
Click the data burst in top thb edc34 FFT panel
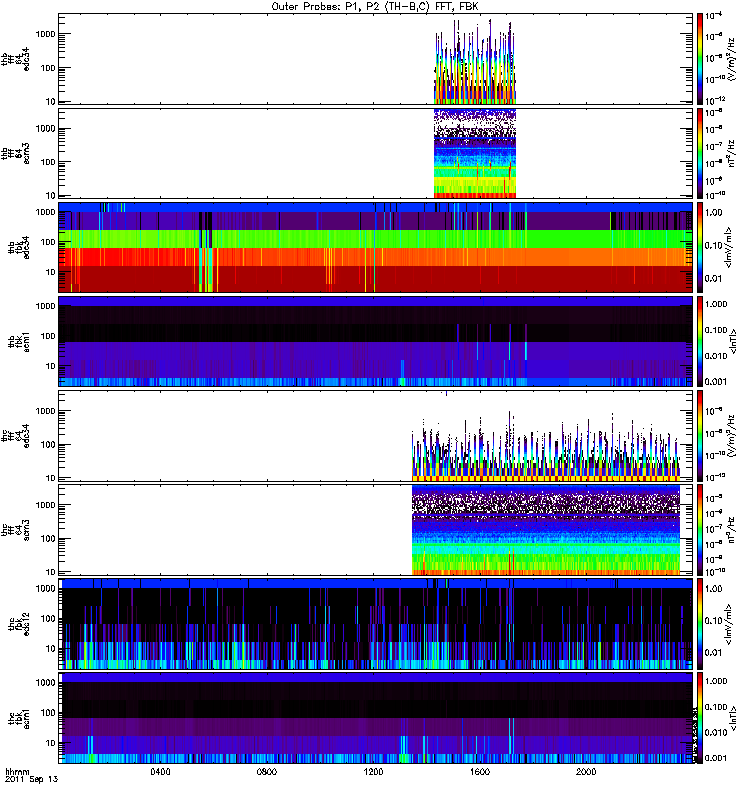click(x=474, y=70)
